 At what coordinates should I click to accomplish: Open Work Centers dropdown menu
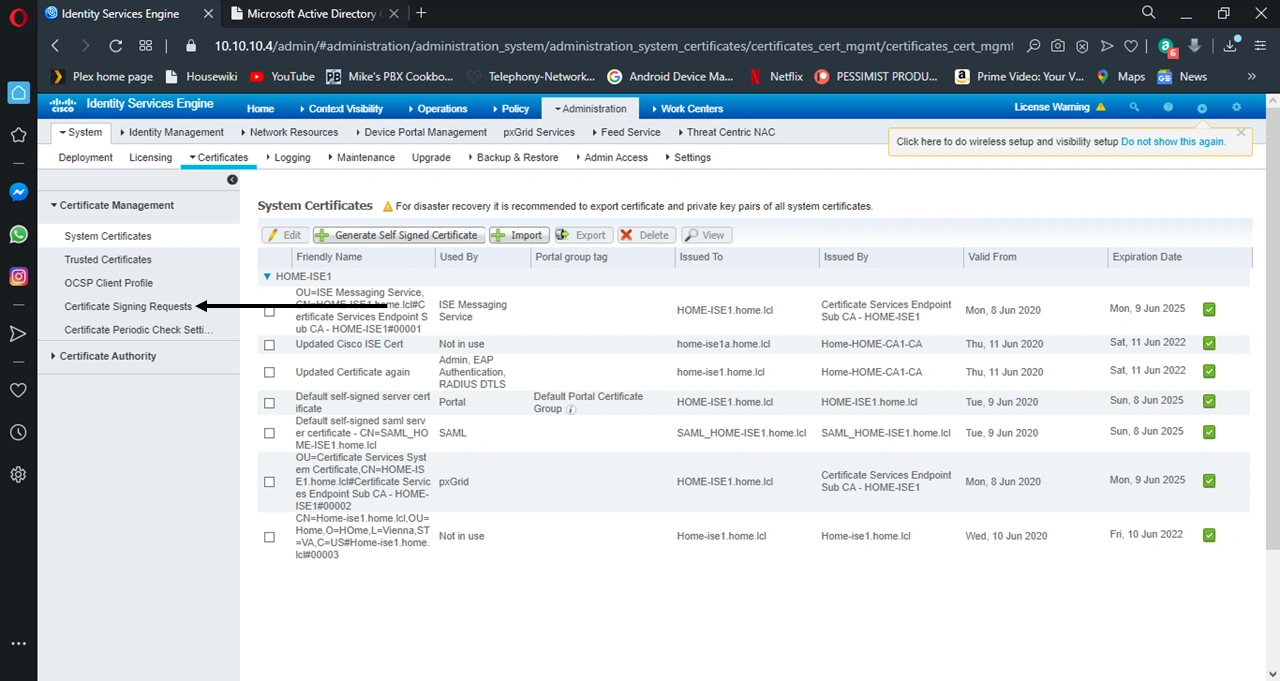pos(687,108)
